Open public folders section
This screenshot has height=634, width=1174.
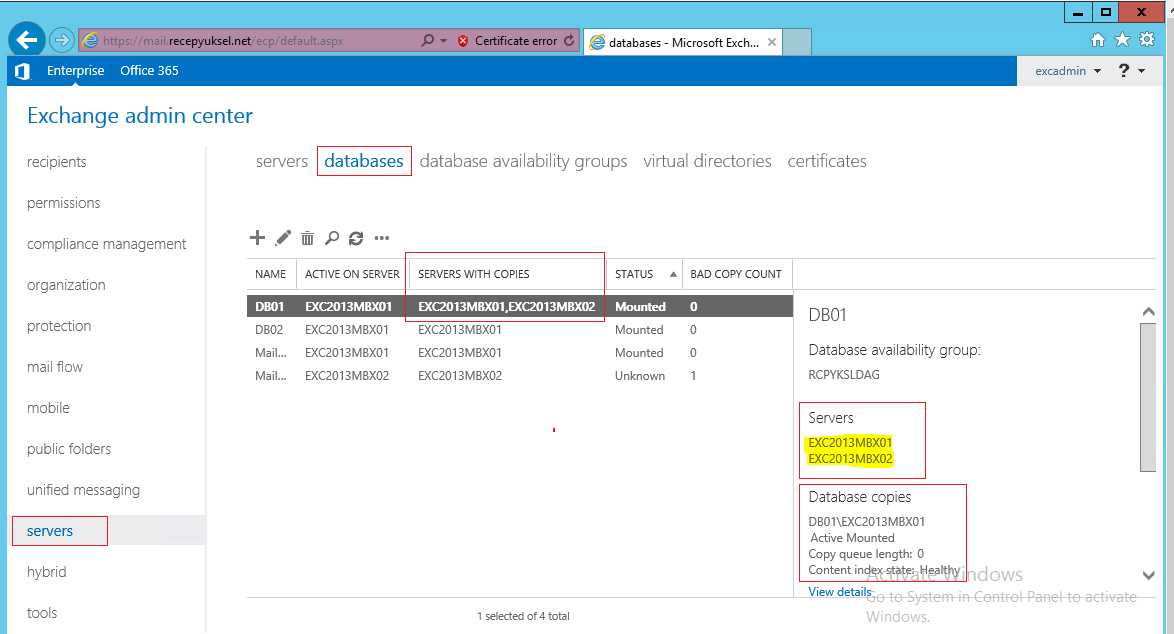69,449
